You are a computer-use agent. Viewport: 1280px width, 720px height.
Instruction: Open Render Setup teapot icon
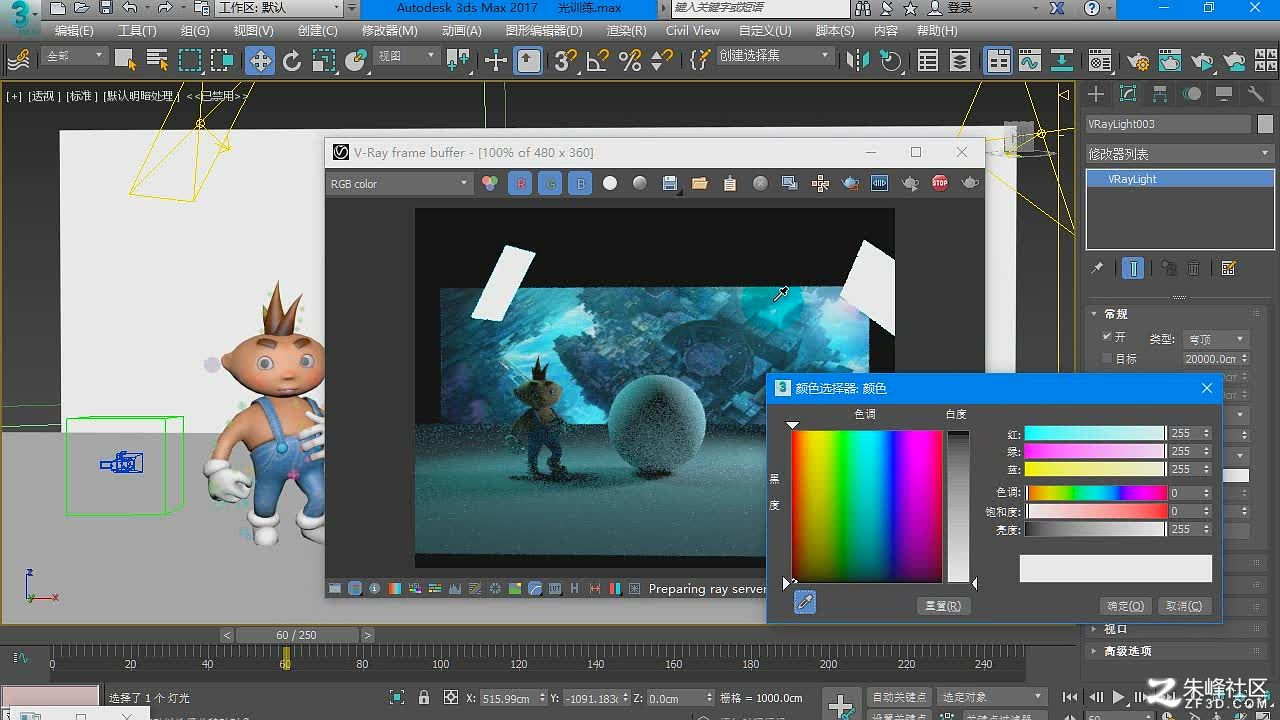pos(1138,61)
